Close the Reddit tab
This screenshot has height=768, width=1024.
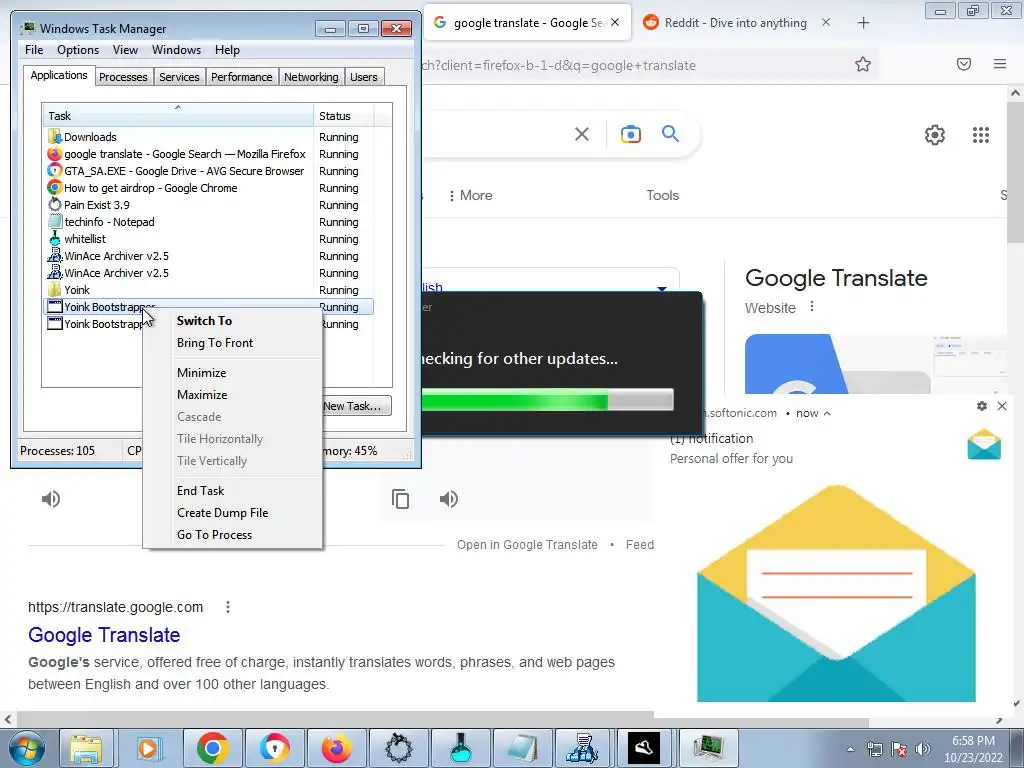[826, 22]
